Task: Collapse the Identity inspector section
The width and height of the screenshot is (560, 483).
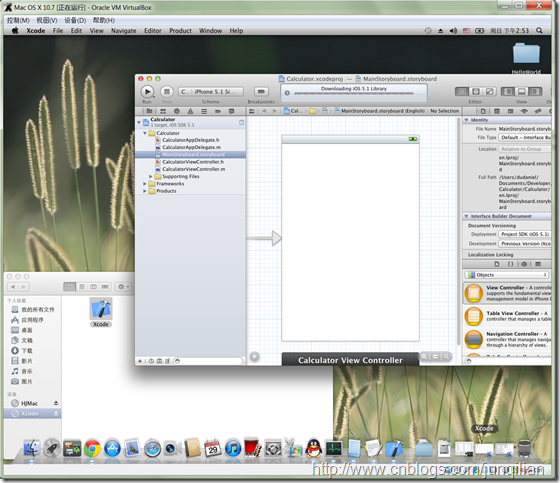Action: pos(466,120)
